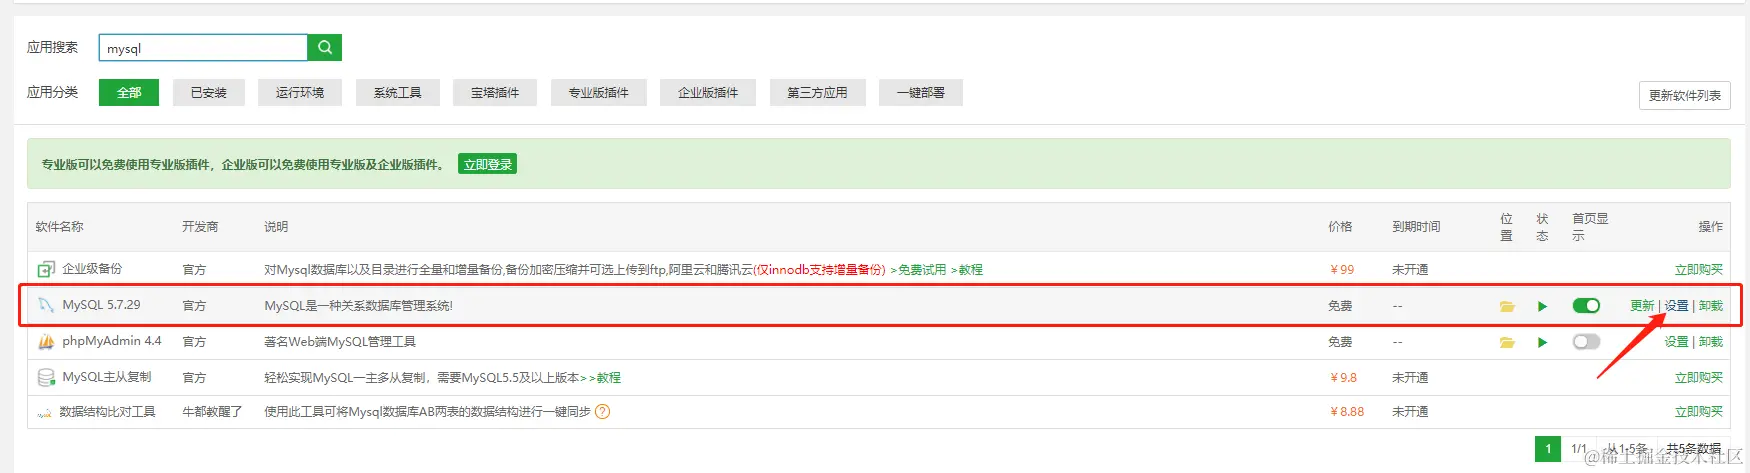The image size is (1750, 473).
Task: Click 立即购买 for 数据结构比对工具
Action: click(x=1699, y=412)
